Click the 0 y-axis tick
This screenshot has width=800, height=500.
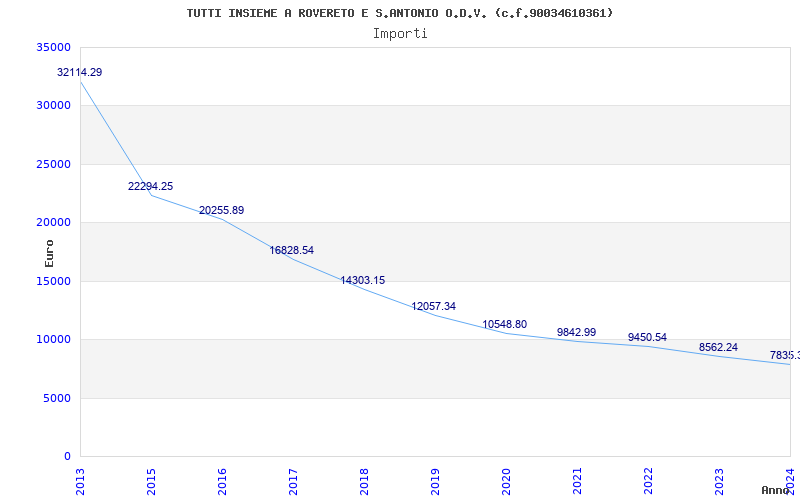(67, 457)
